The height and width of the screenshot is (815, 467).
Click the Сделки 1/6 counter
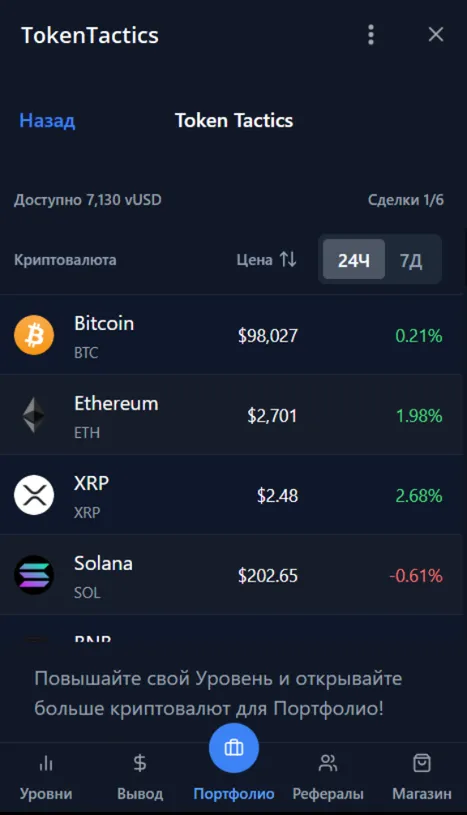[406, 200]
